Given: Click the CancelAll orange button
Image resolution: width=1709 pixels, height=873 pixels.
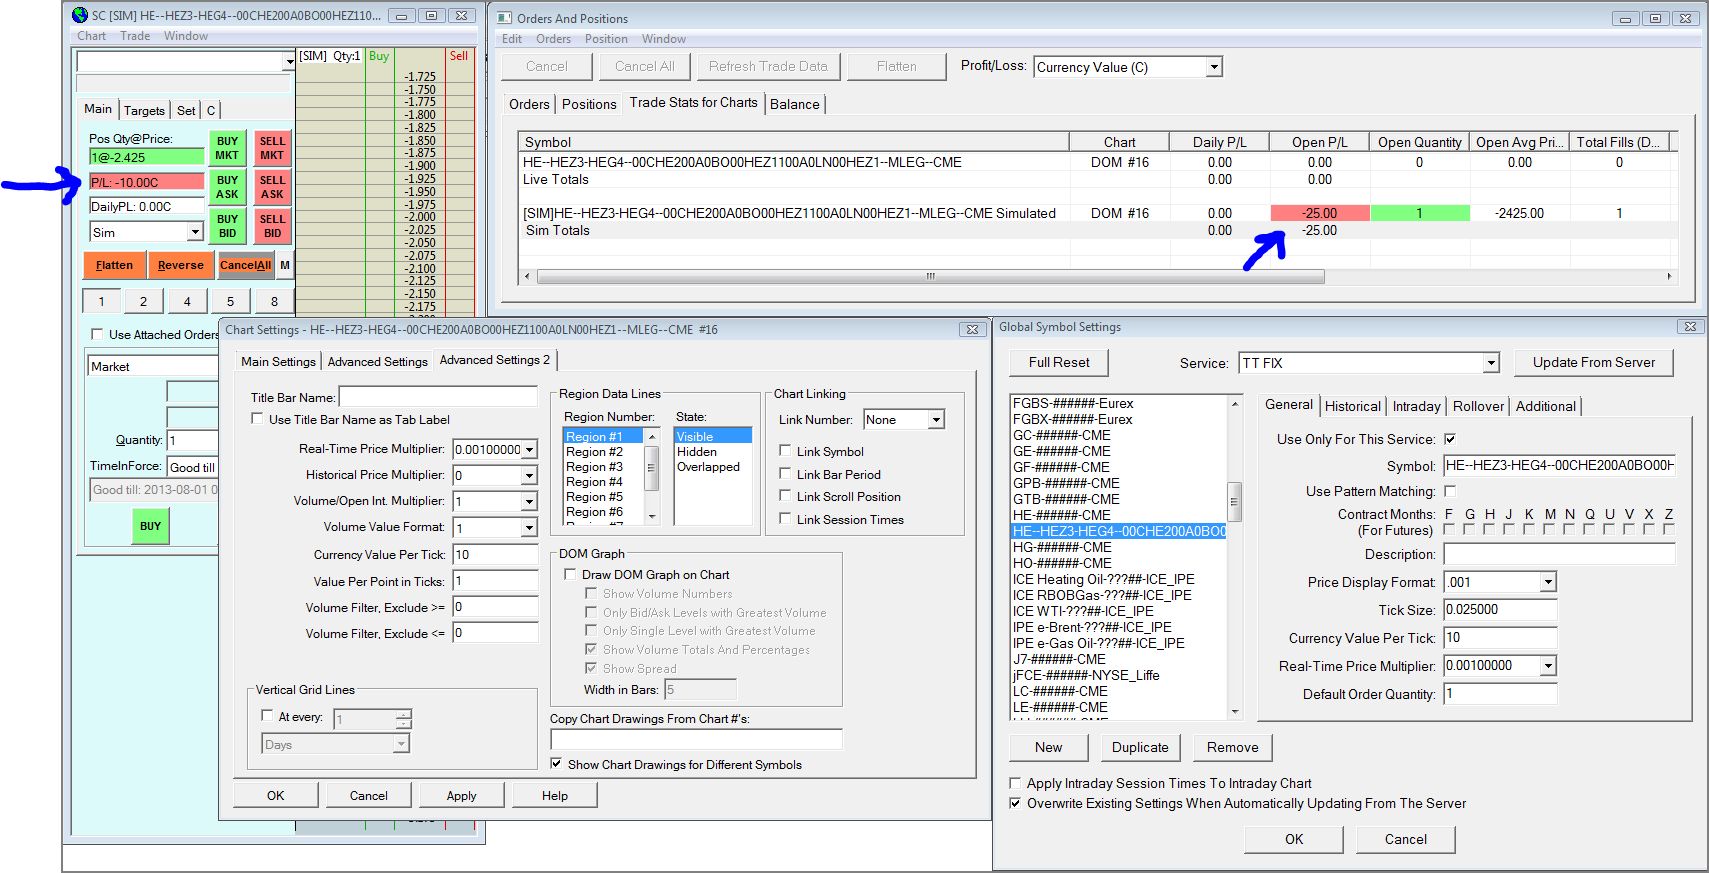Looking at the screenshot, I should coord(245,265).
